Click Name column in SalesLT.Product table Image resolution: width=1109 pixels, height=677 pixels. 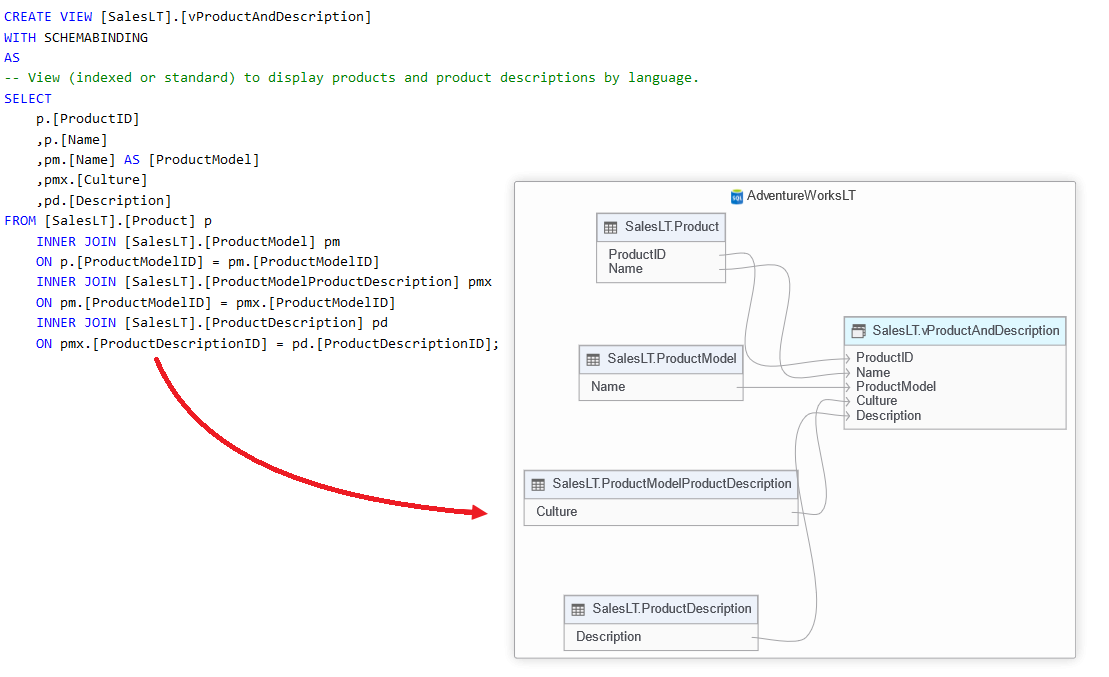click(625, 268)
